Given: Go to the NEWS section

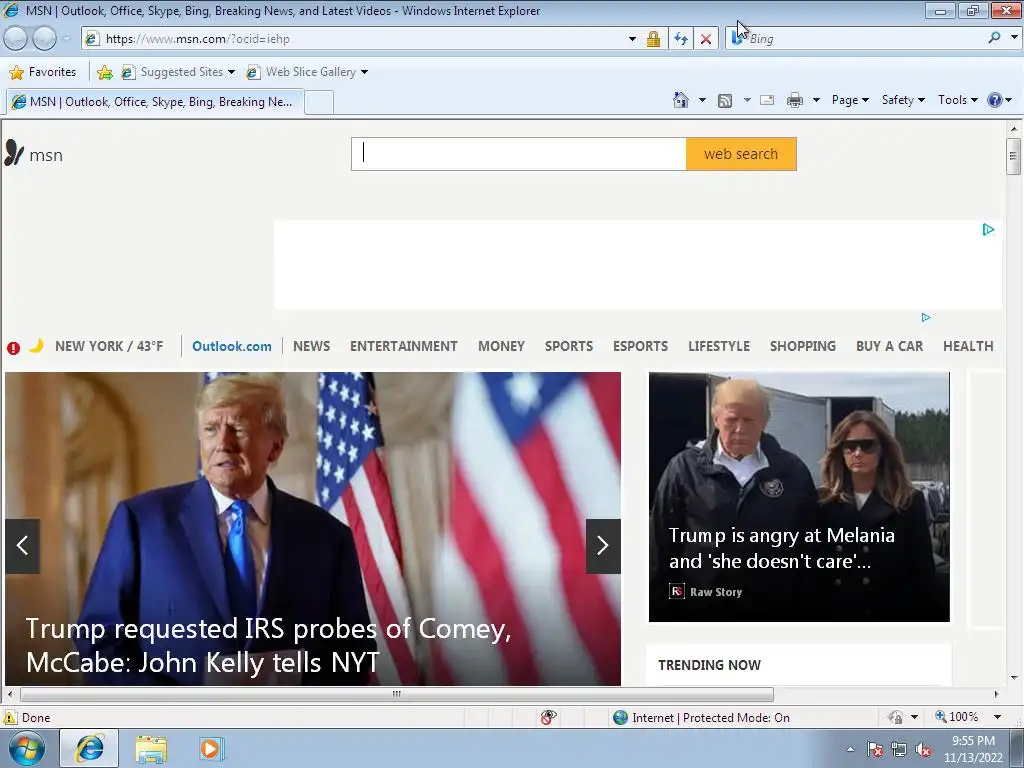Looking at the screenshot, I should tap(312, 346).
